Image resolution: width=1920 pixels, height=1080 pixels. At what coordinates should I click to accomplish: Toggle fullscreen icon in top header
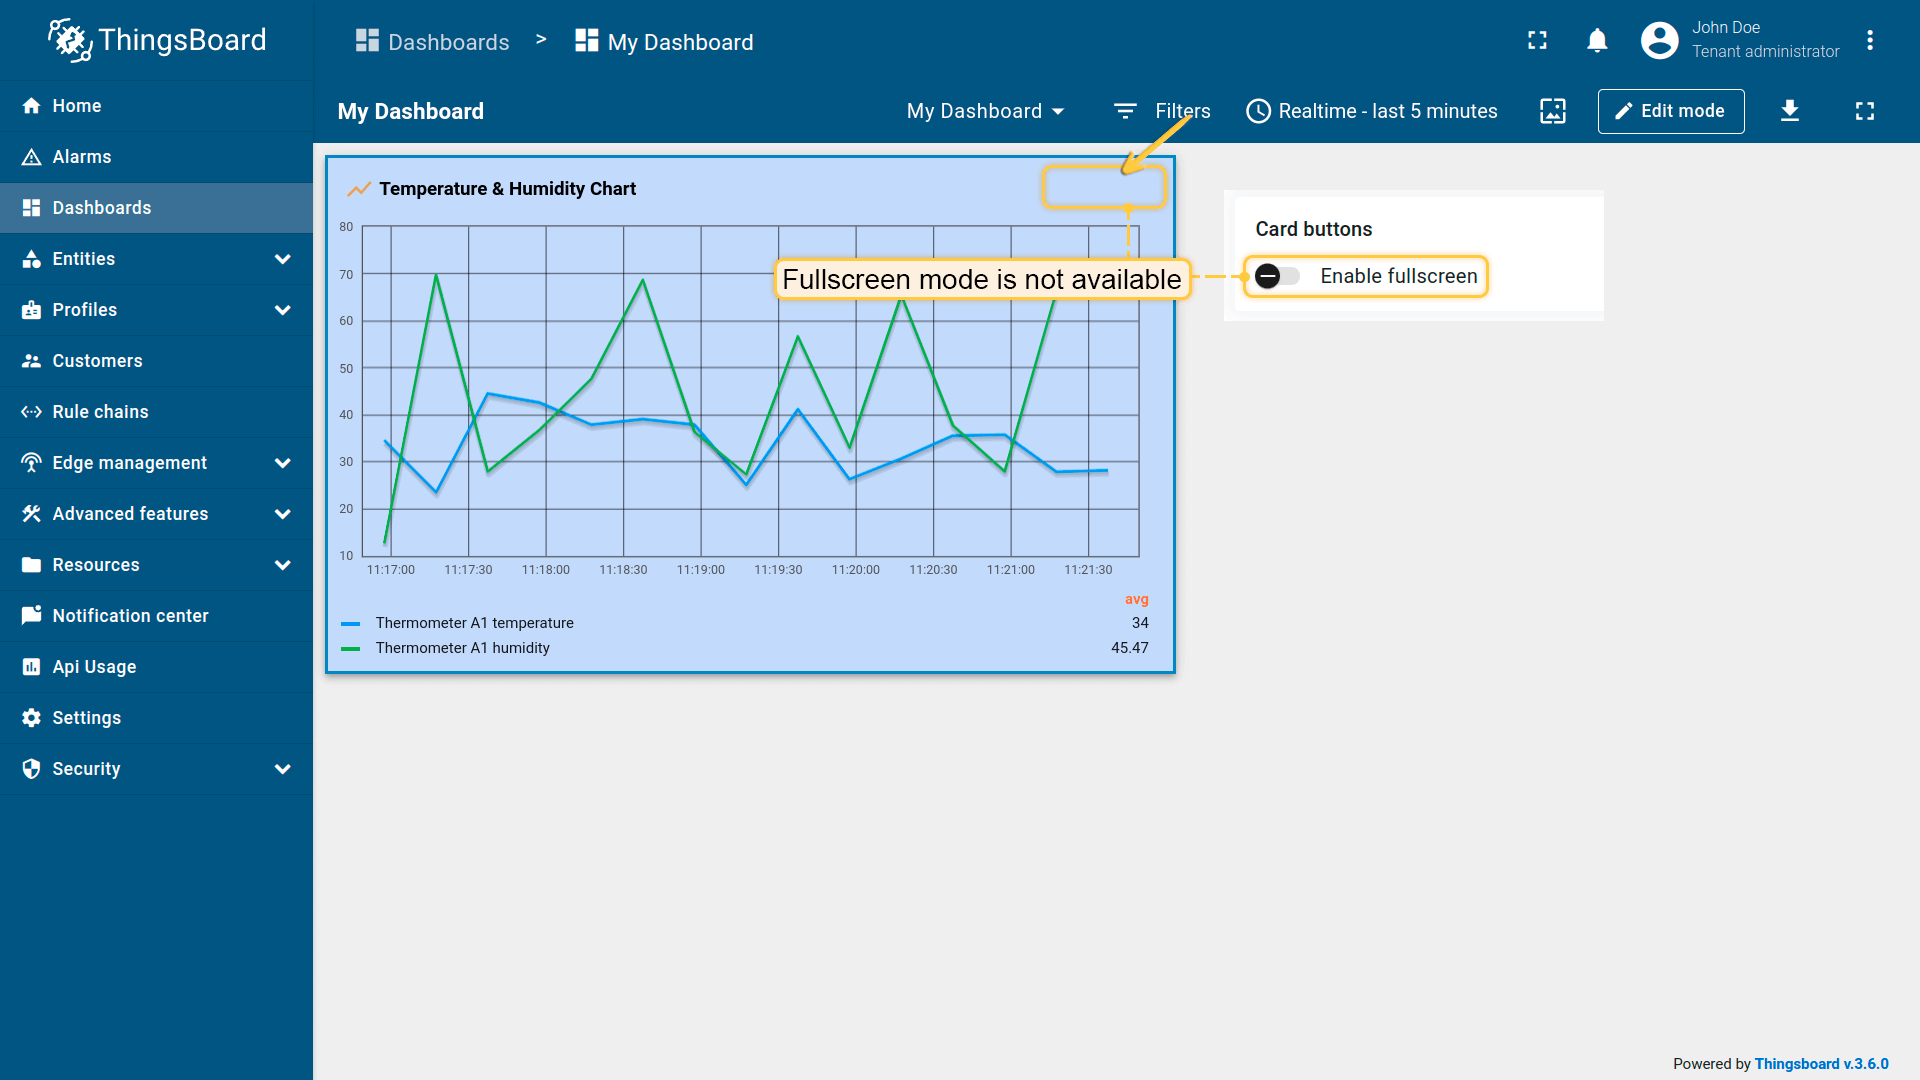(1537, 40)
